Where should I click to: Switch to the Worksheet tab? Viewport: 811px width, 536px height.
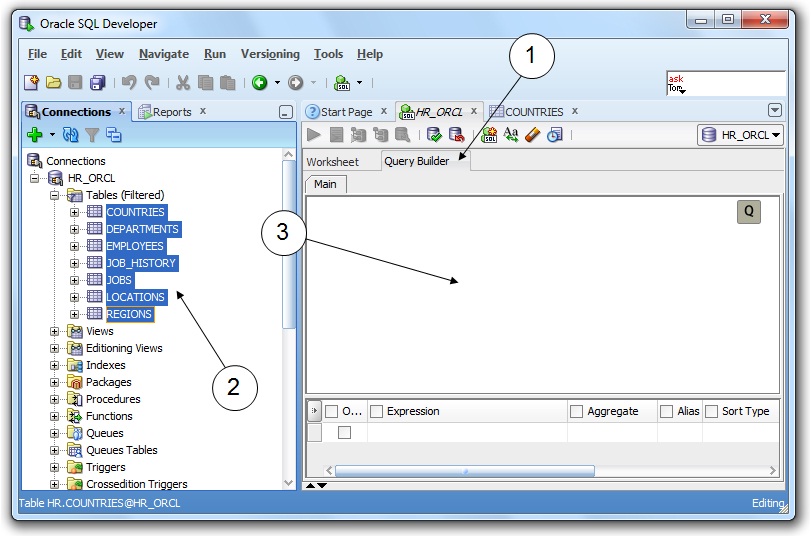coord(332,162)
